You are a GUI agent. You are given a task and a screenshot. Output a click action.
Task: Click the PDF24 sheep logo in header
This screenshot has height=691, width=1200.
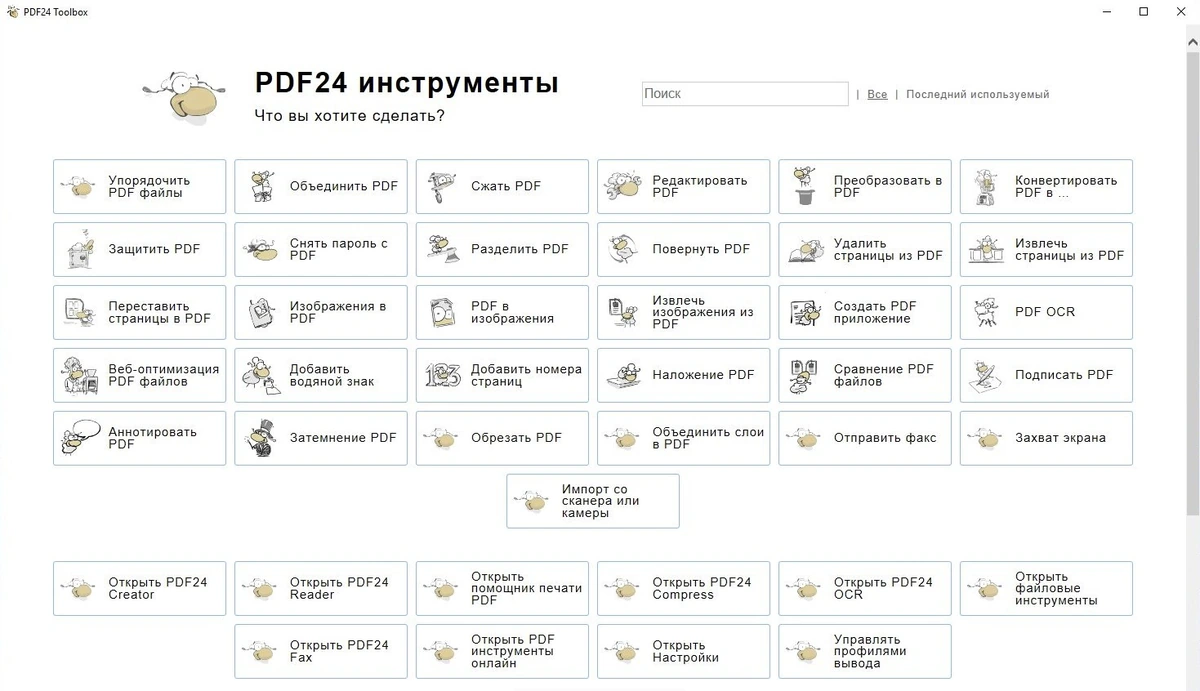pos(186,98)
